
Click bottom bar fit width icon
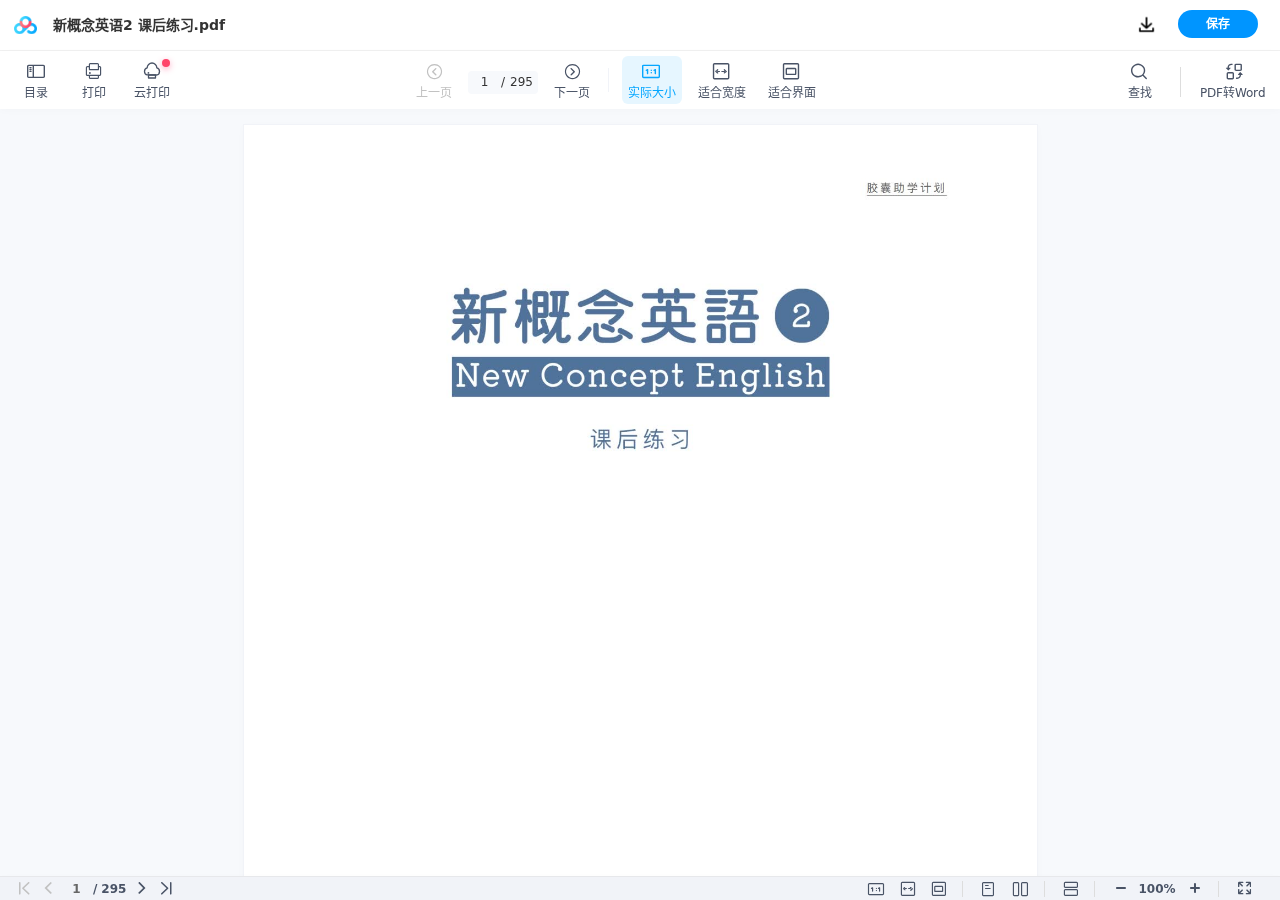click(908, 888)
